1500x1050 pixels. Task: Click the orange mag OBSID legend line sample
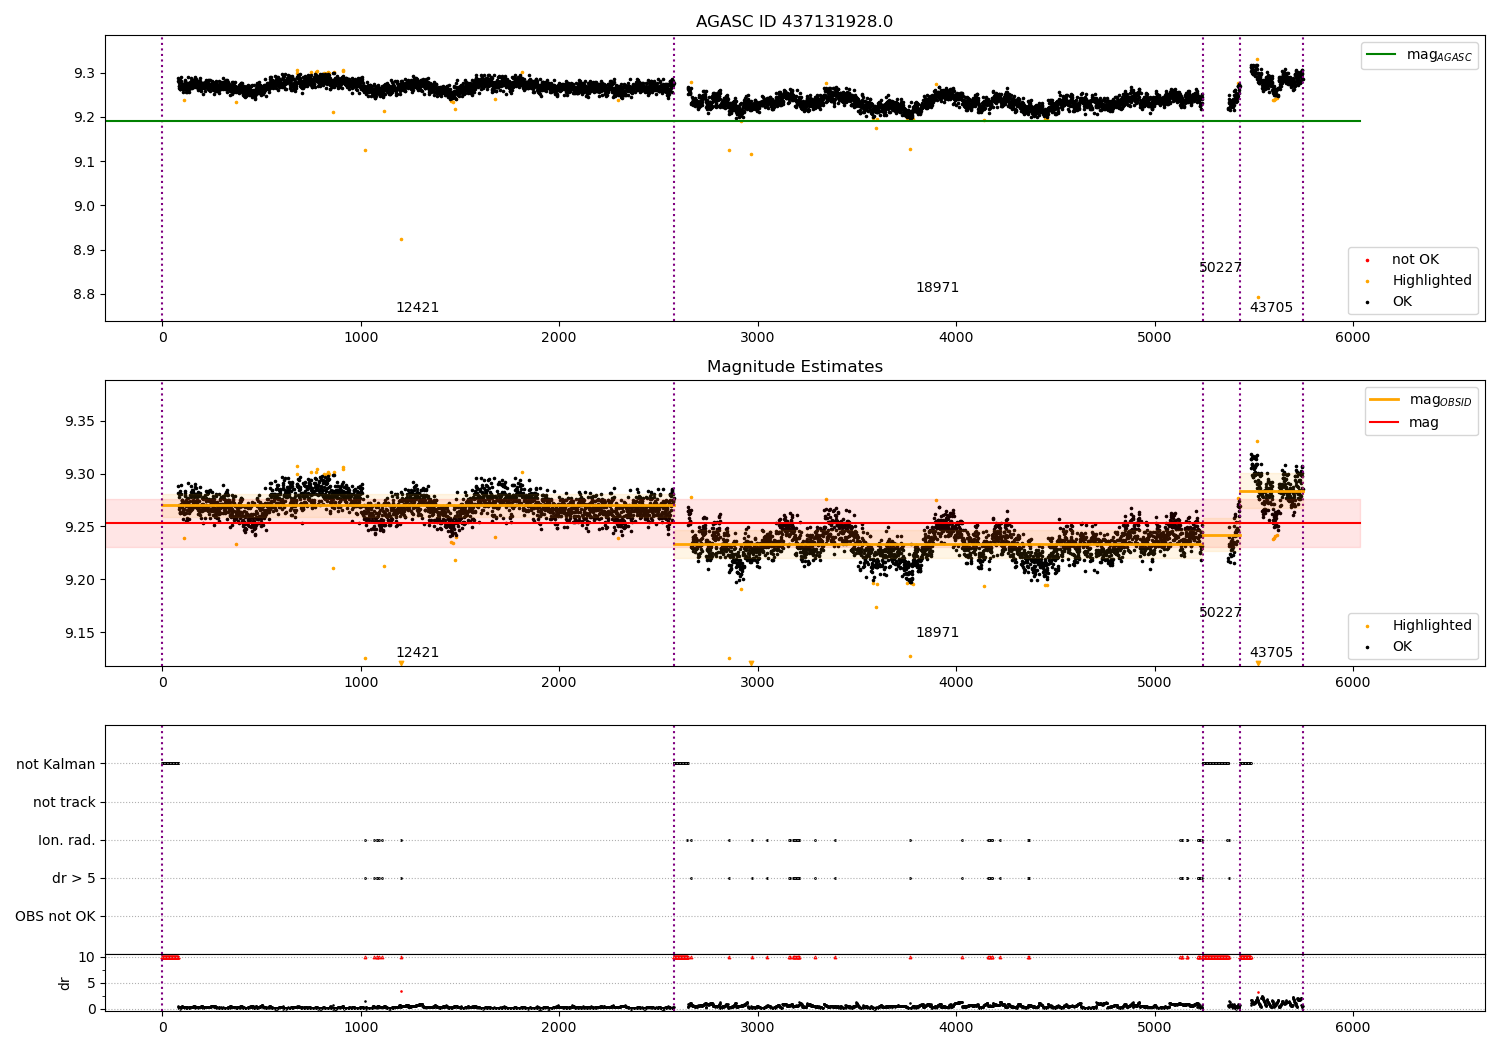(x=1384, y=399)
